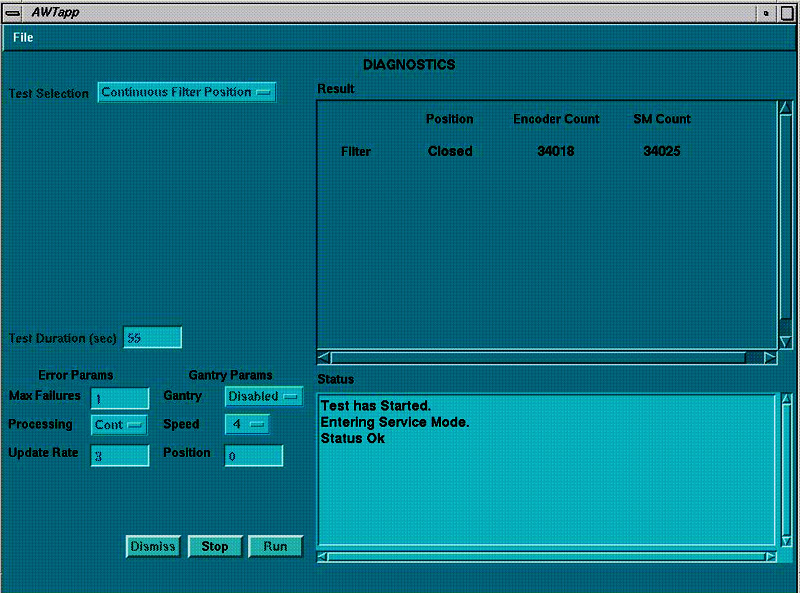The image size is (800, 593).
Task: Select the Update Rate input field
Action: tap(119, 455)
